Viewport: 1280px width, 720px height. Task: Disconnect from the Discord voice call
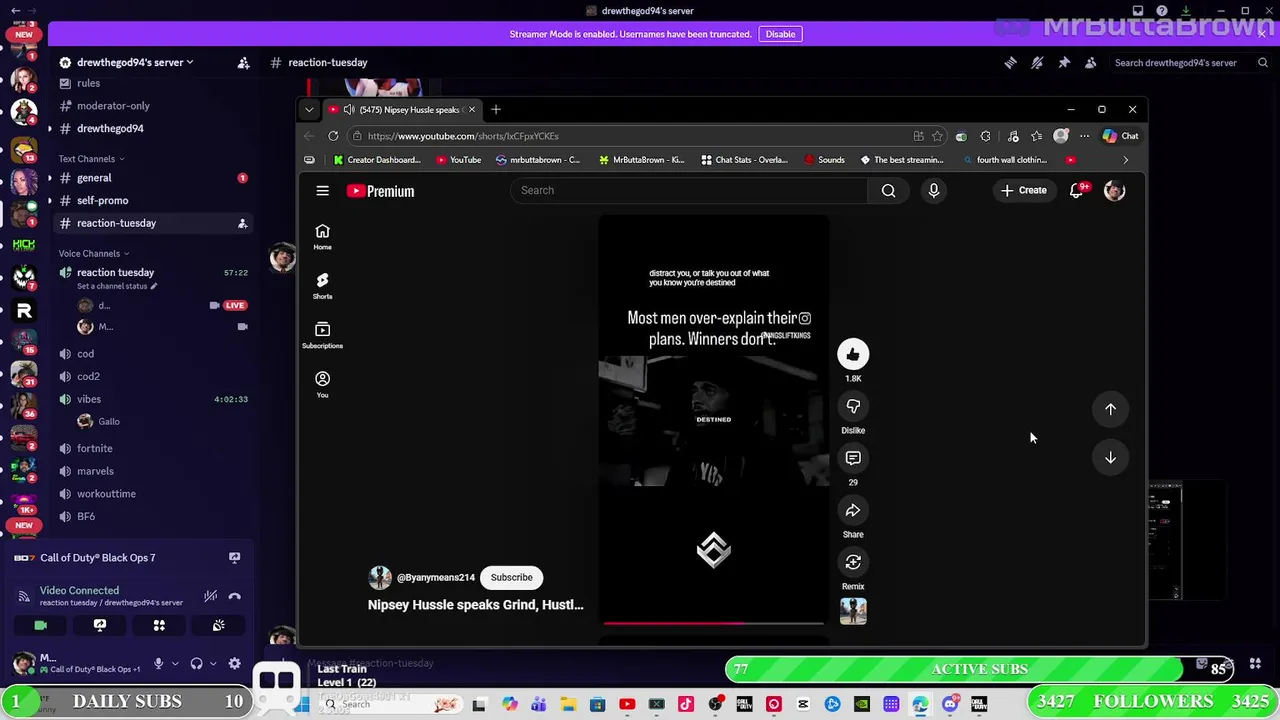[x=234, y=596]
